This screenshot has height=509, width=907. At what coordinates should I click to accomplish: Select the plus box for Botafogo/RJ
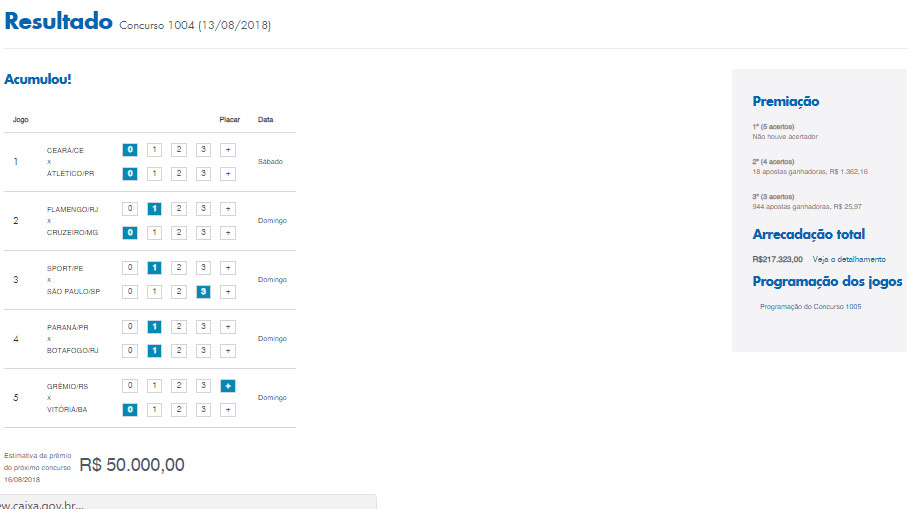[x=228, y=351]
